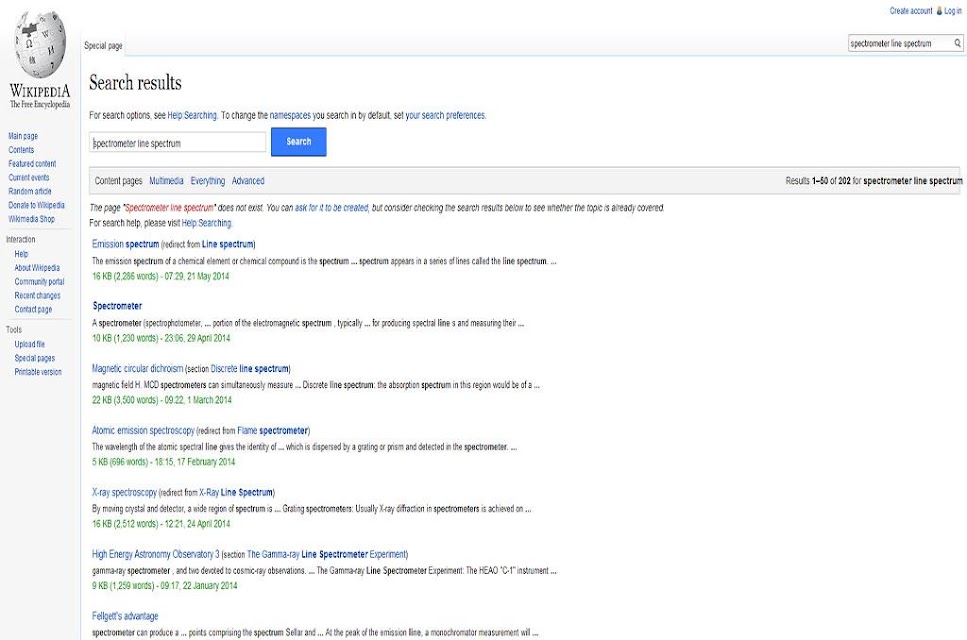Click the red Spectrometer line spectrum link

coord(169,208)
